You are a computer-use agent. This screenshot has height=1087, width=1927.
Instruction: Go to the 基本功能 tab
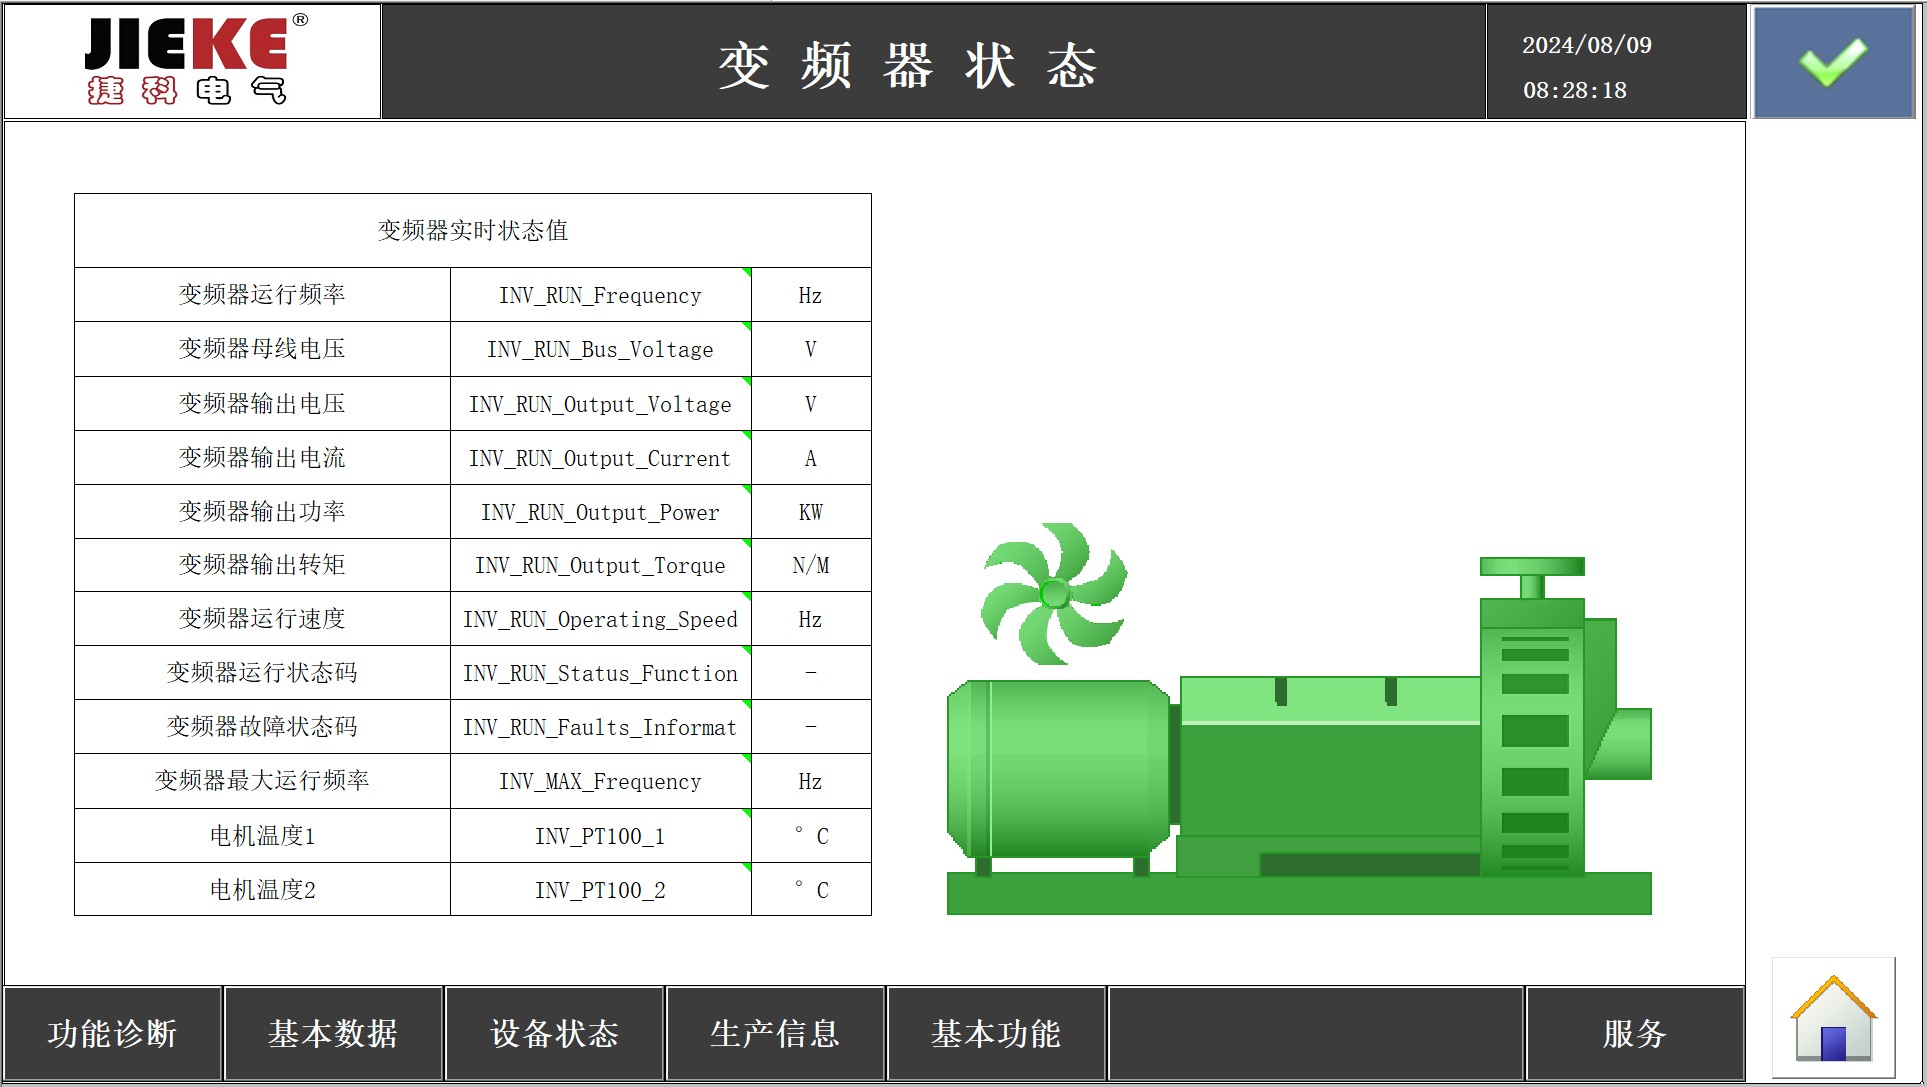[x=996, y=1034]
